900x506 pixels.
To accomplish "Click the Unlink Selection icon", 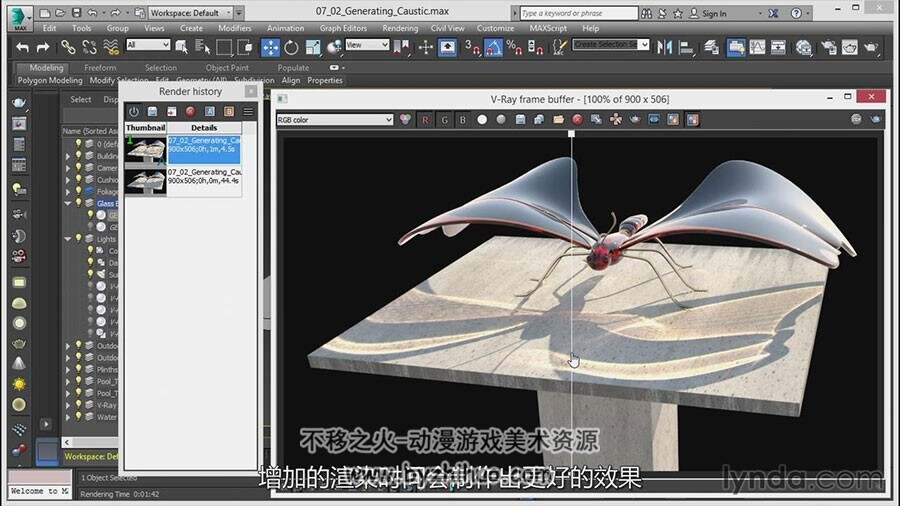I will [90, 47].
